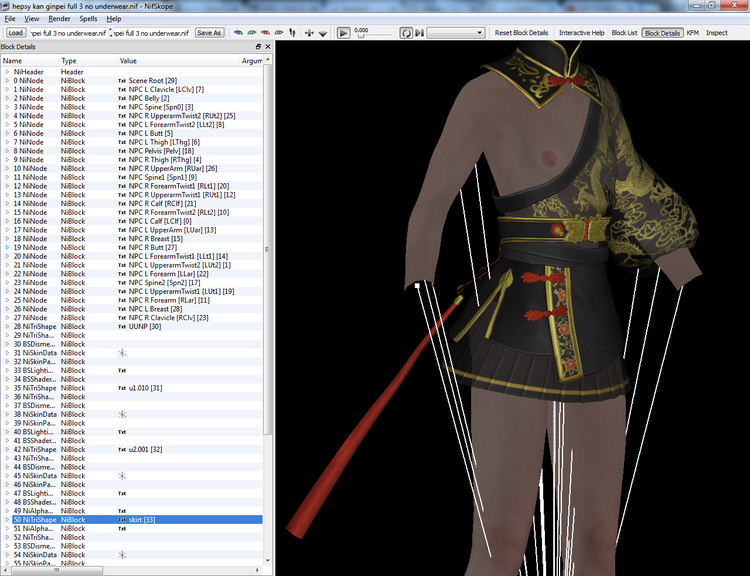
Task: Click the NifSkope title bar app icon
Action: [5, 6]
